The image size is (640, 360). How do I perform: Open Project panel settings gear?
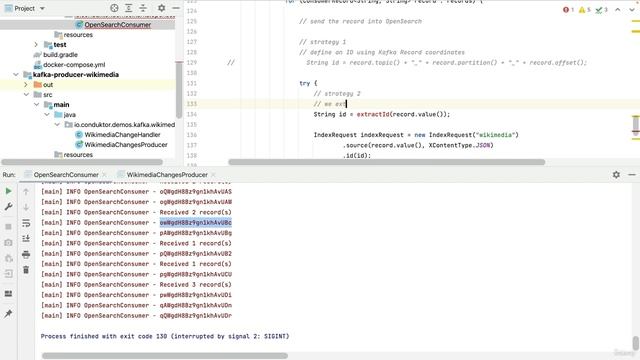click(162, 8)
